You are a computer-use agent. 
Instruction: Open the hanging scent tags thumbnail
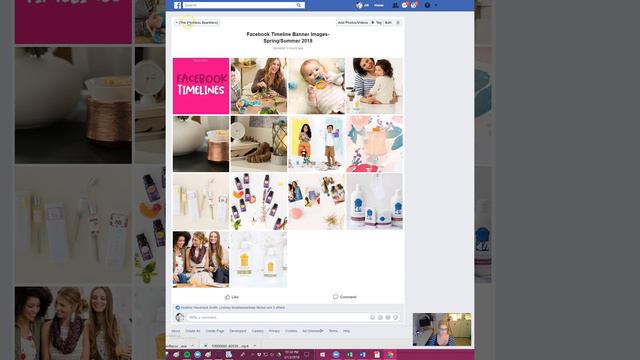tap(201, 202)
